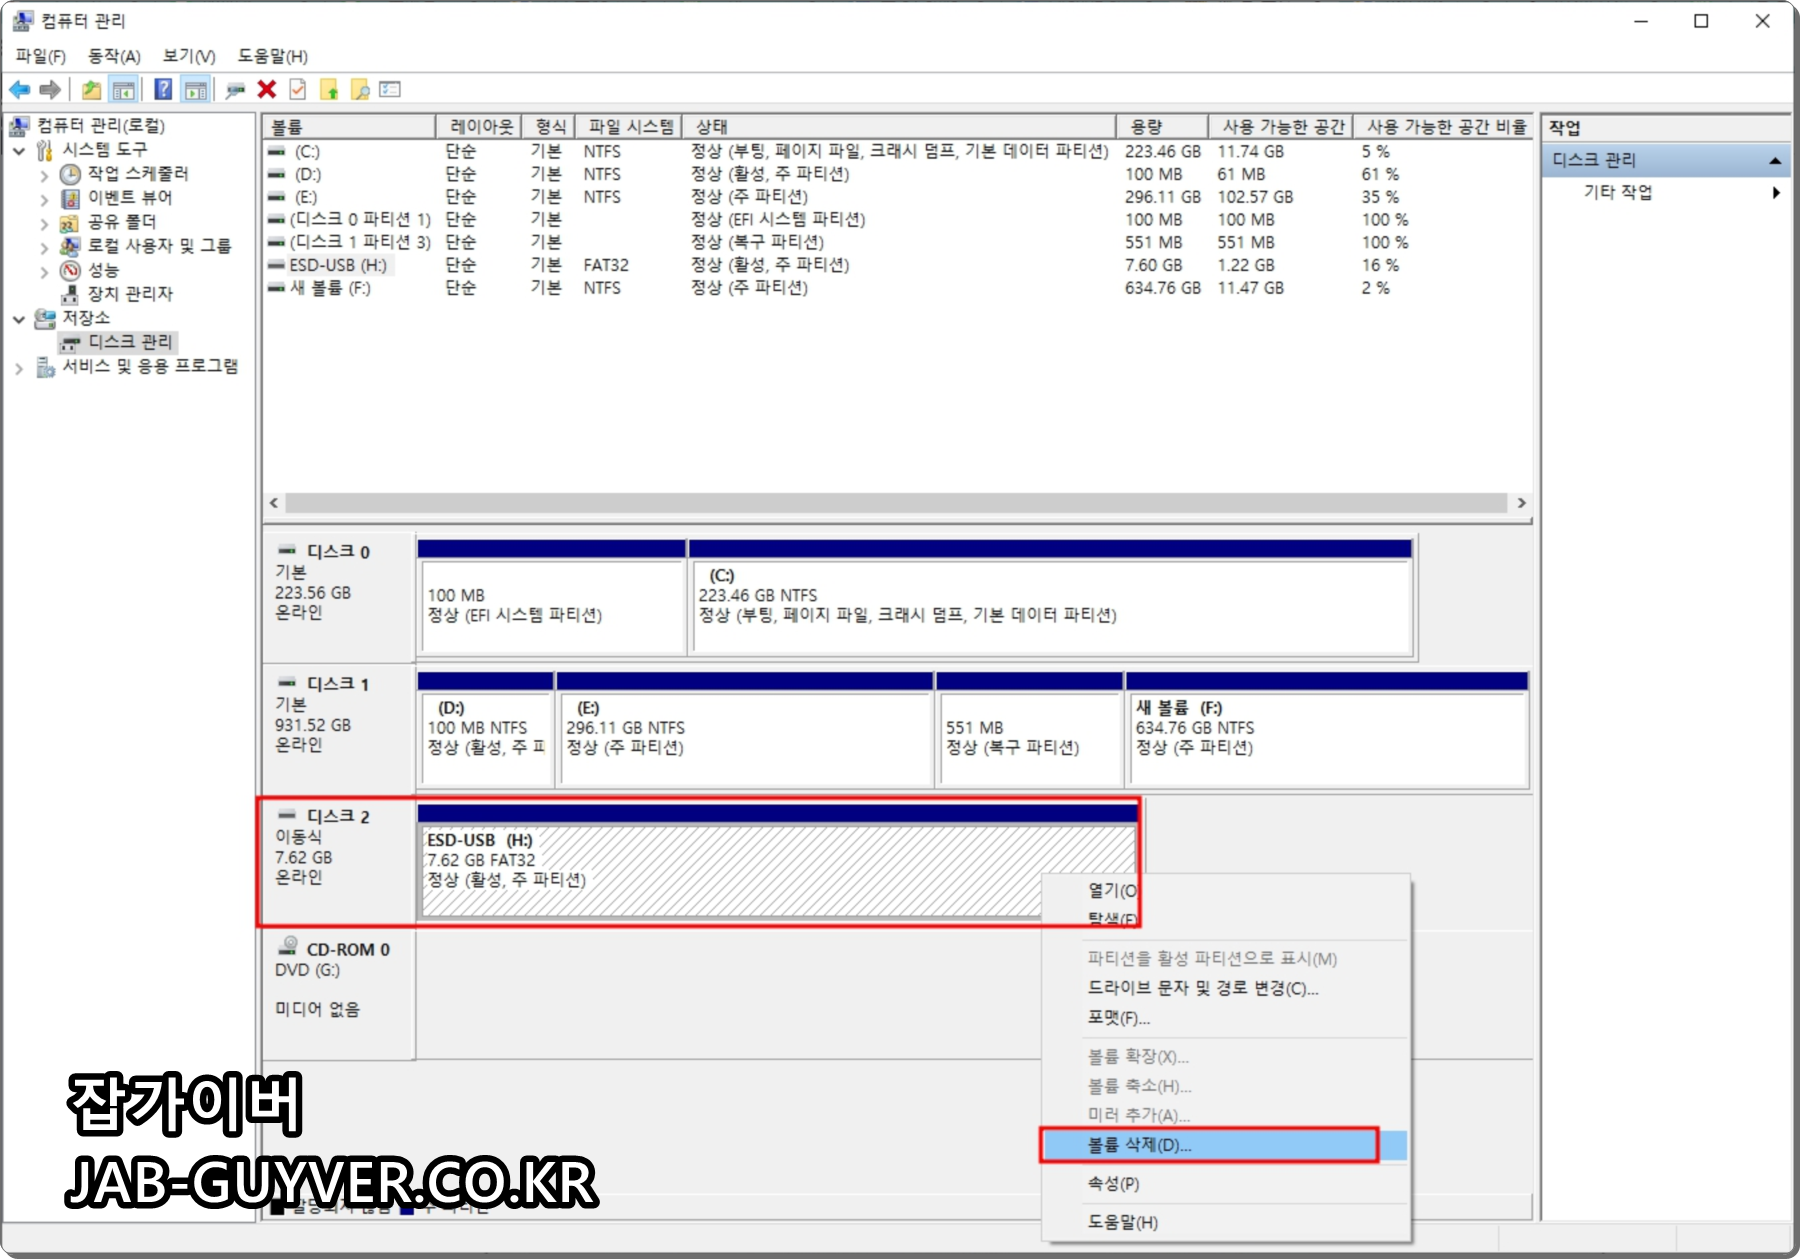Select 볼륨 삭제(D) in the context menu
Viewport: 1800px width, 1259px height.
[x=1138, y=1147]
